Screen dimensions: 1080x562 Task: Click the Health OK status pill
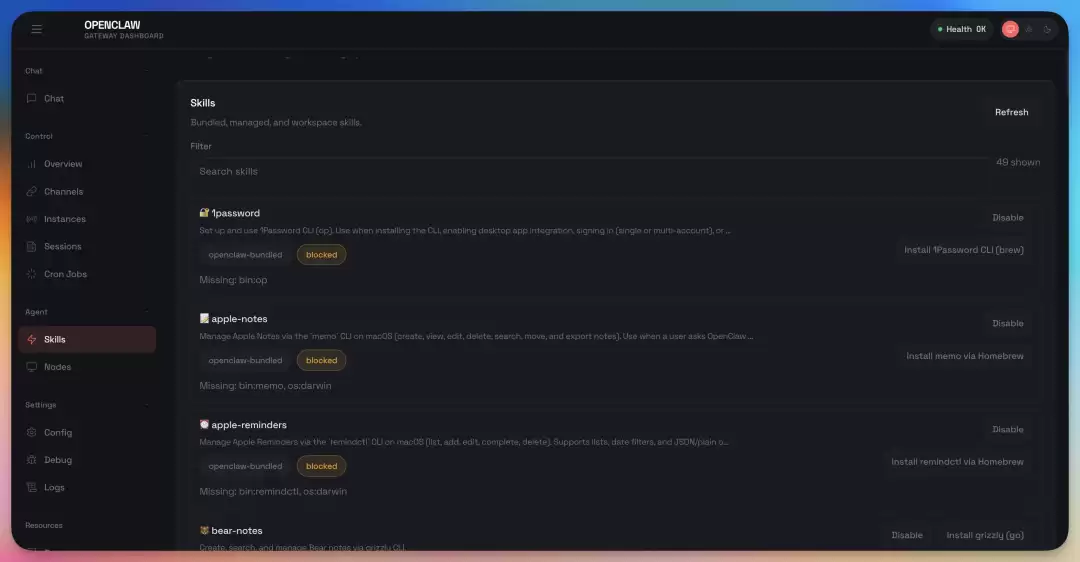[962, 29]
